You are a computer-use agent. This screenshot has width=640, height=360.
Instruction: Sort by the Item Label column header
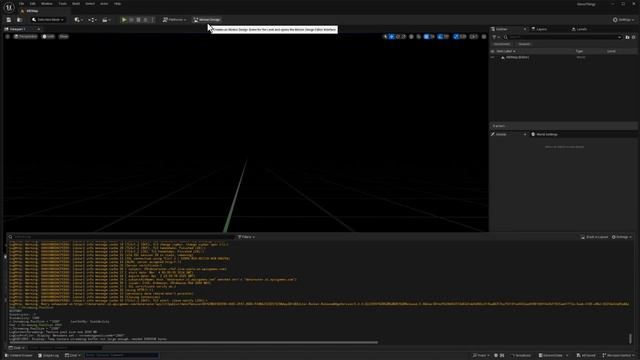tap(505, 51)
